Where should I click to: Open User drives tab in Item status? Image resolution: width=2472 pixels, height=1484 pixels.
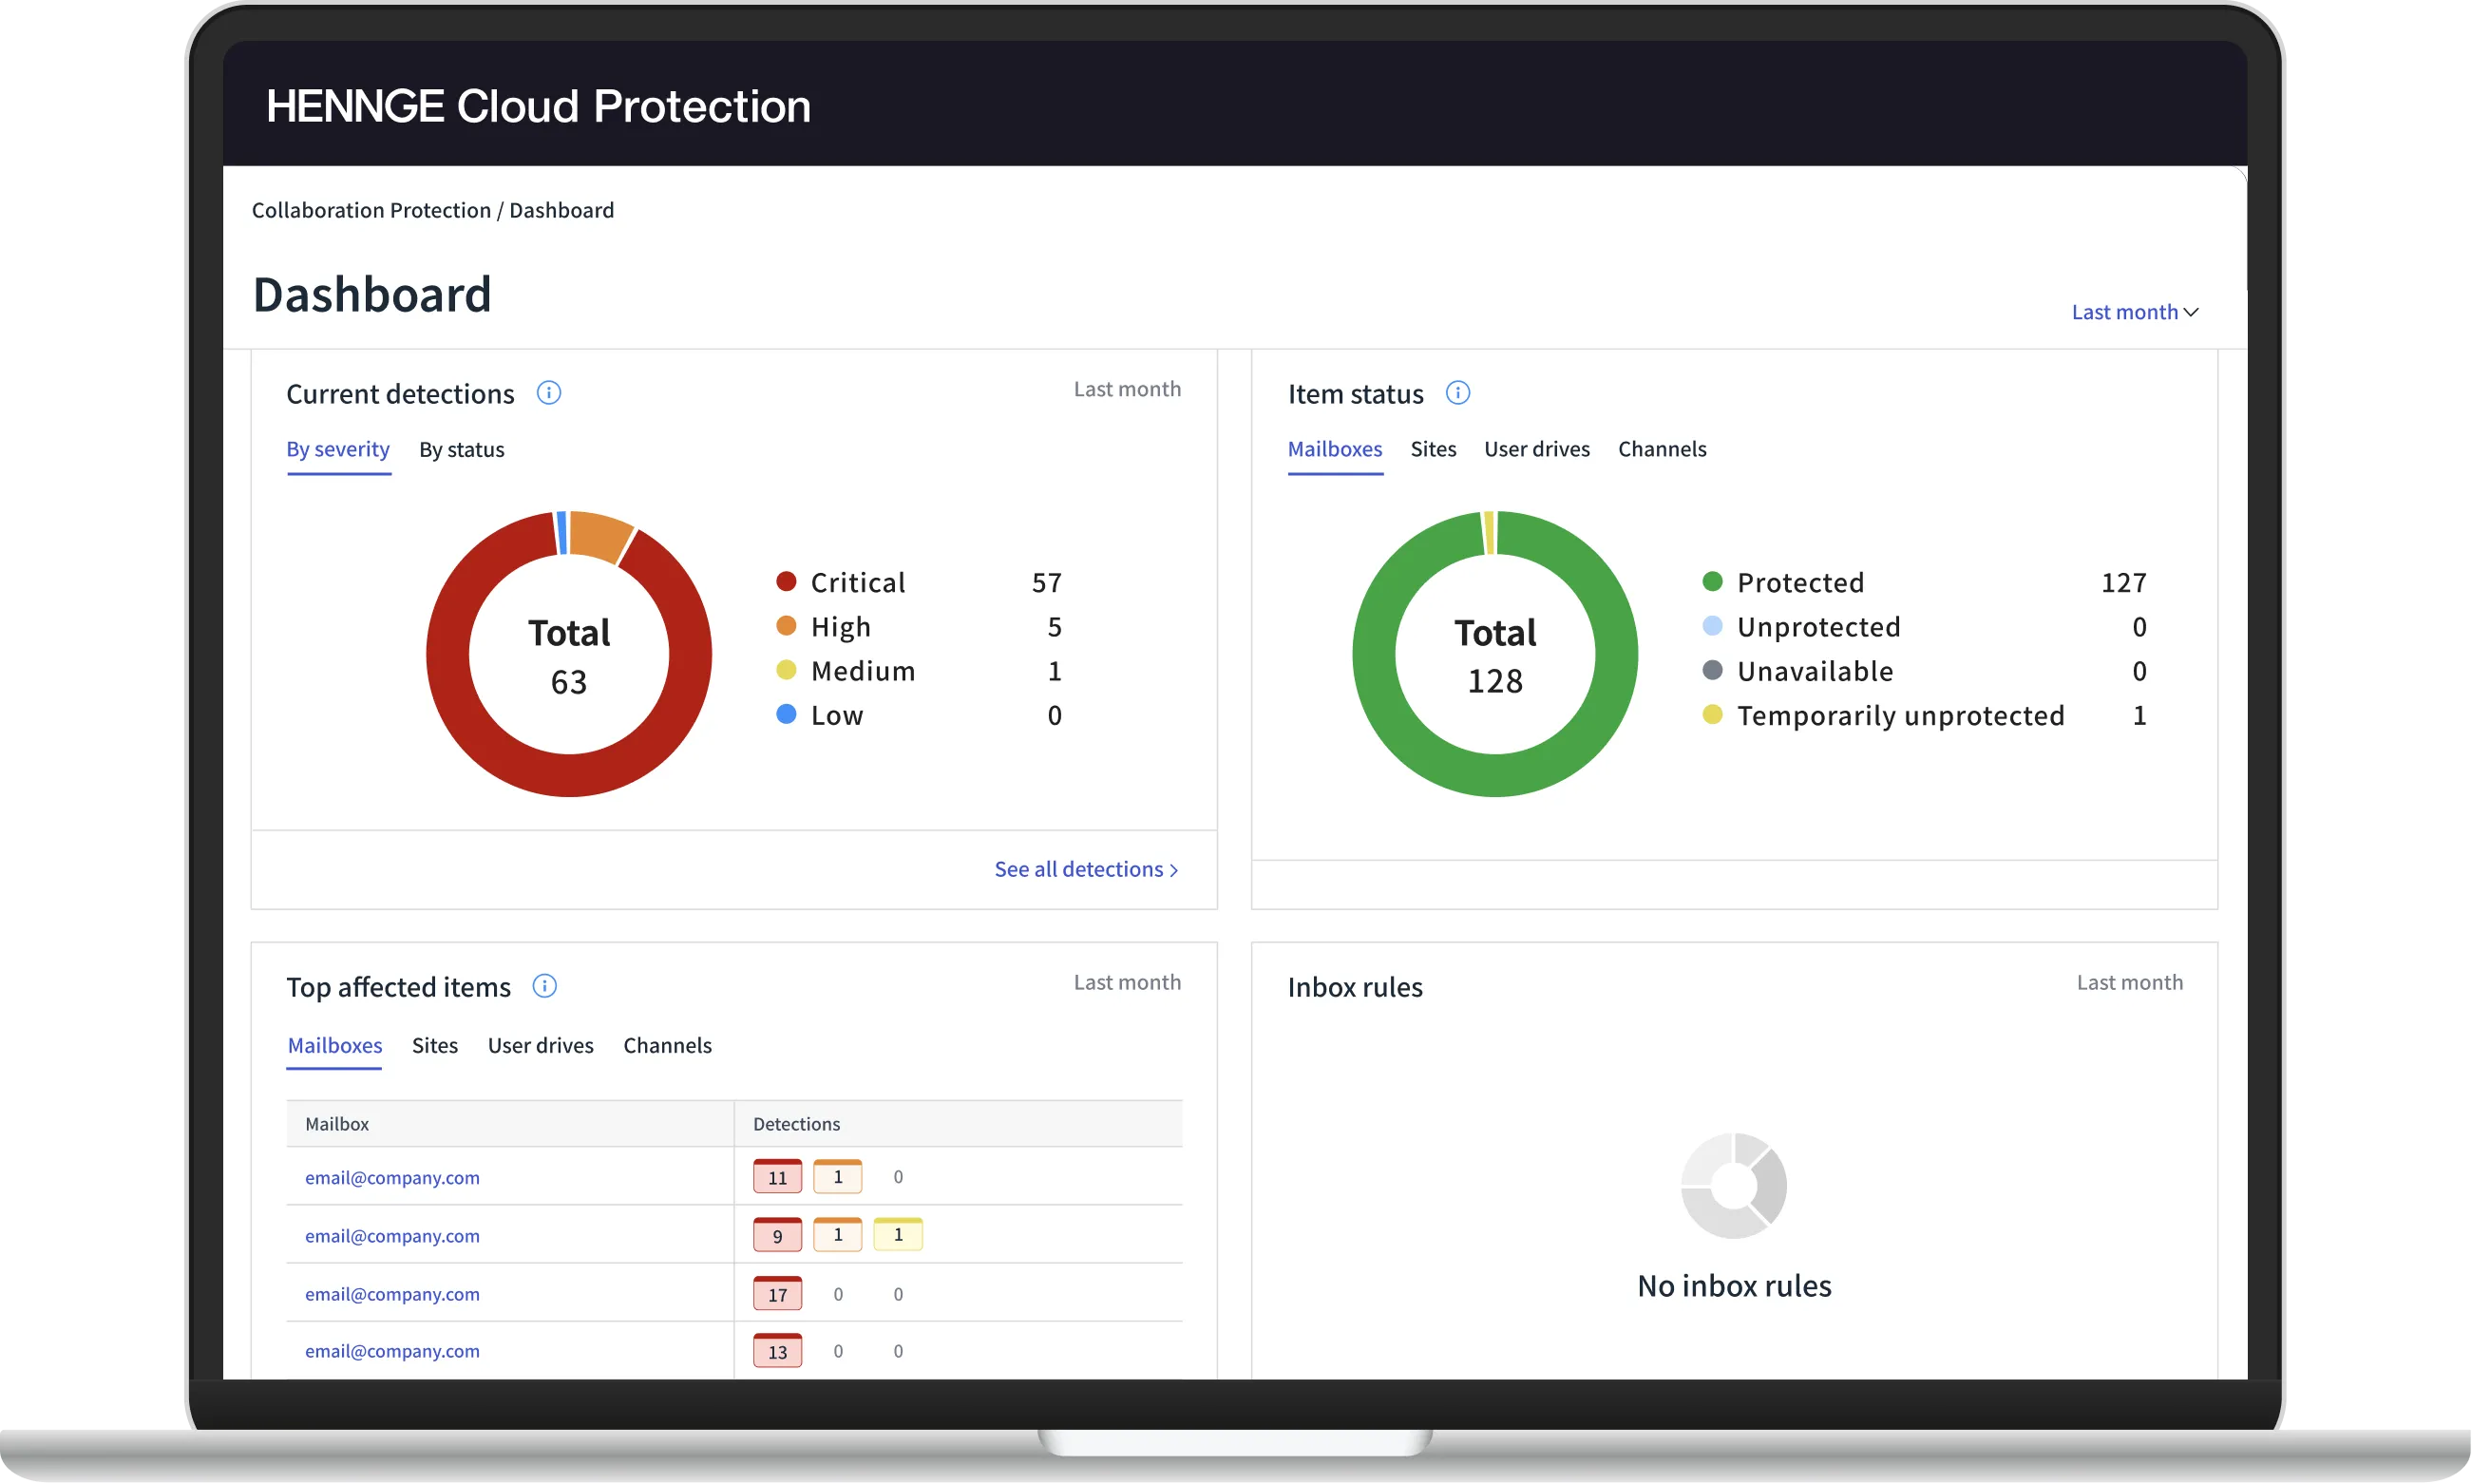1536,450
